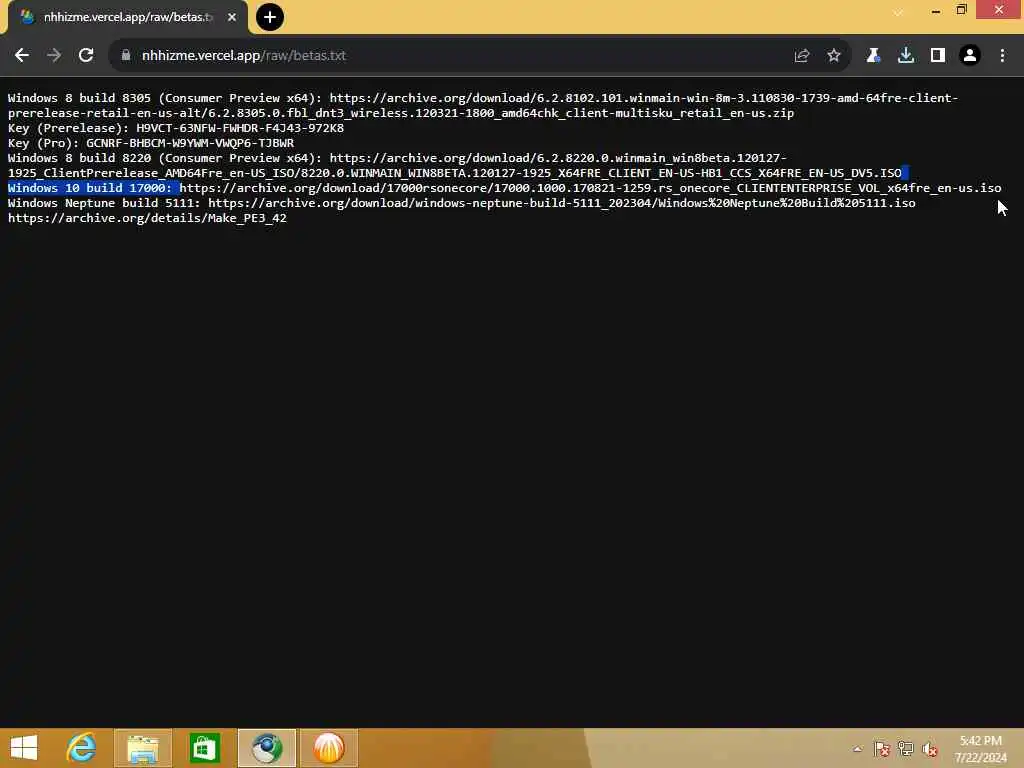Switch to the active browser taskbar icon
Viewport: 1024px width, 768px height.
coord(267,748)
